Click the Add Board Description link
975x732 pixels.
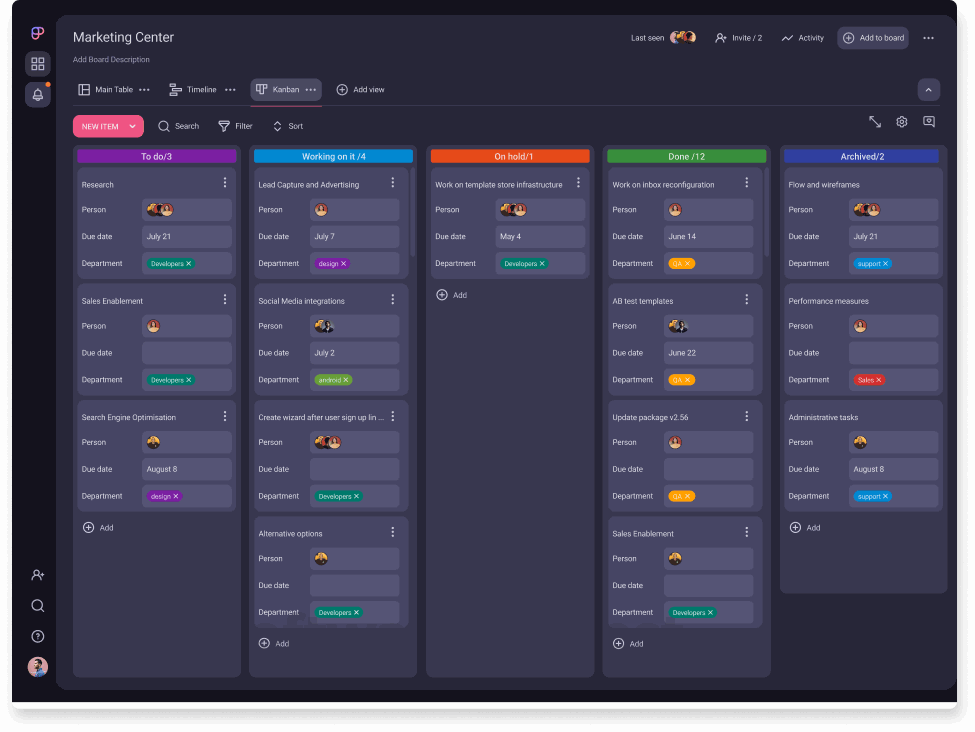coord(109,59)
